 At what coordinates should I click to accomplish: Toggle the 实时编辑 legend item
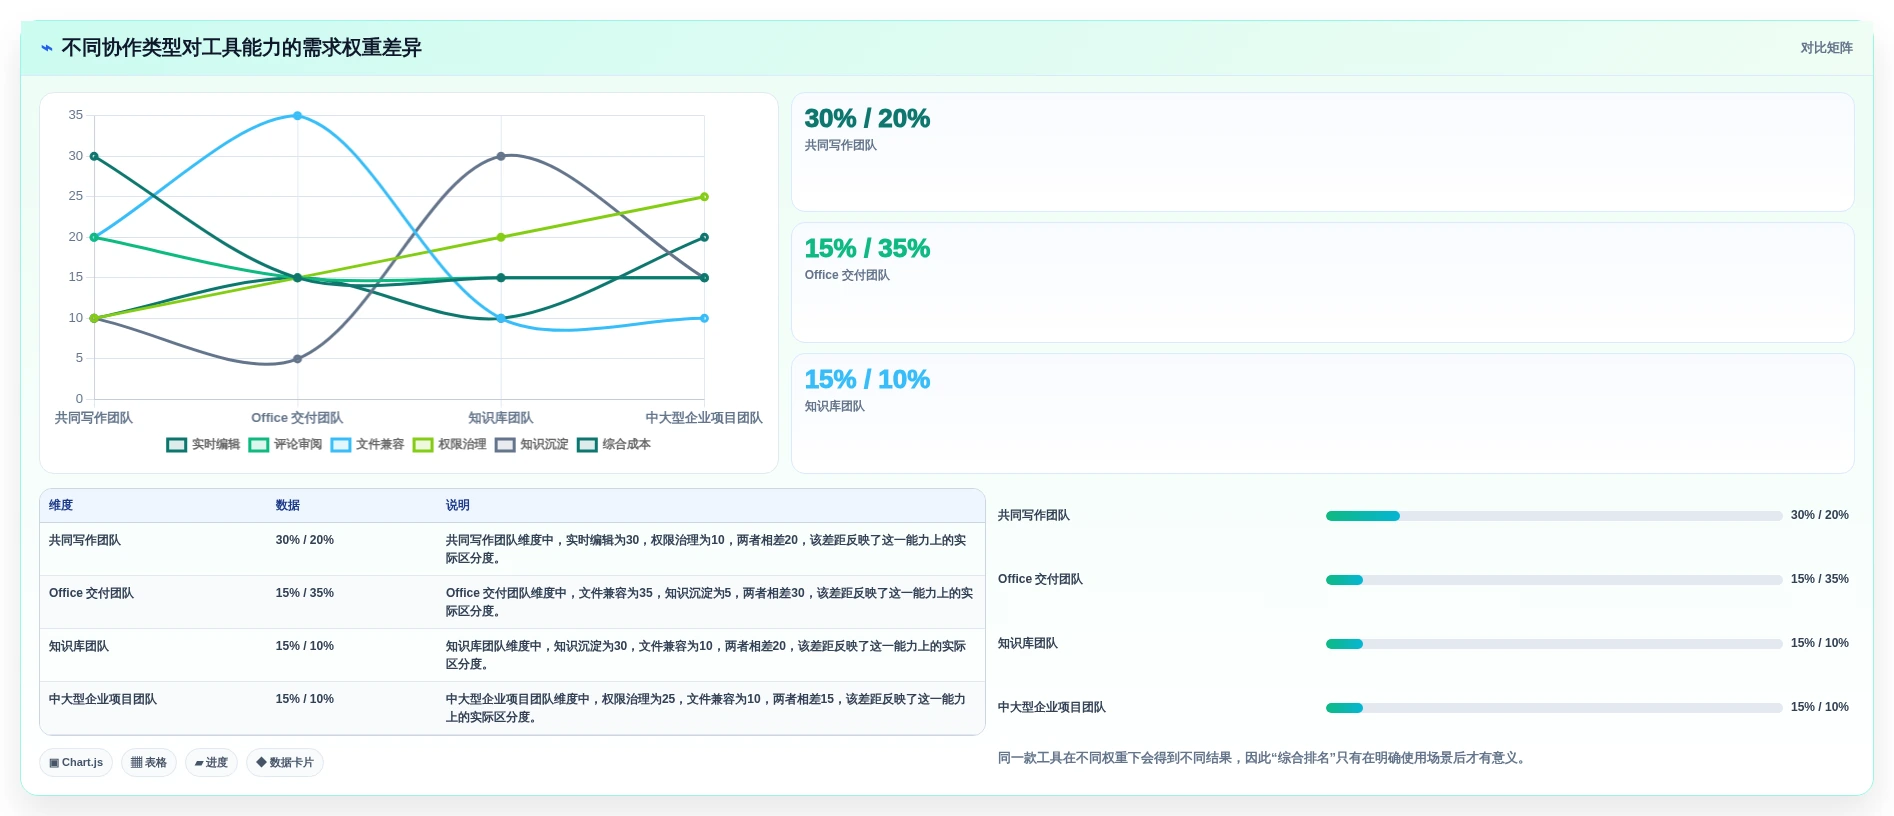click(x=203, y=445)
